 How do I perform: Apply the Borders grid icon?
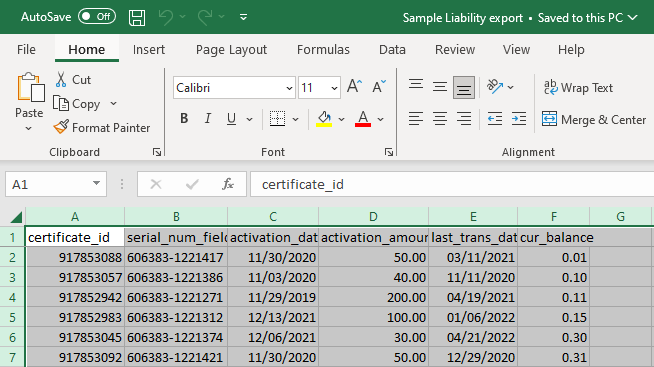277,119
